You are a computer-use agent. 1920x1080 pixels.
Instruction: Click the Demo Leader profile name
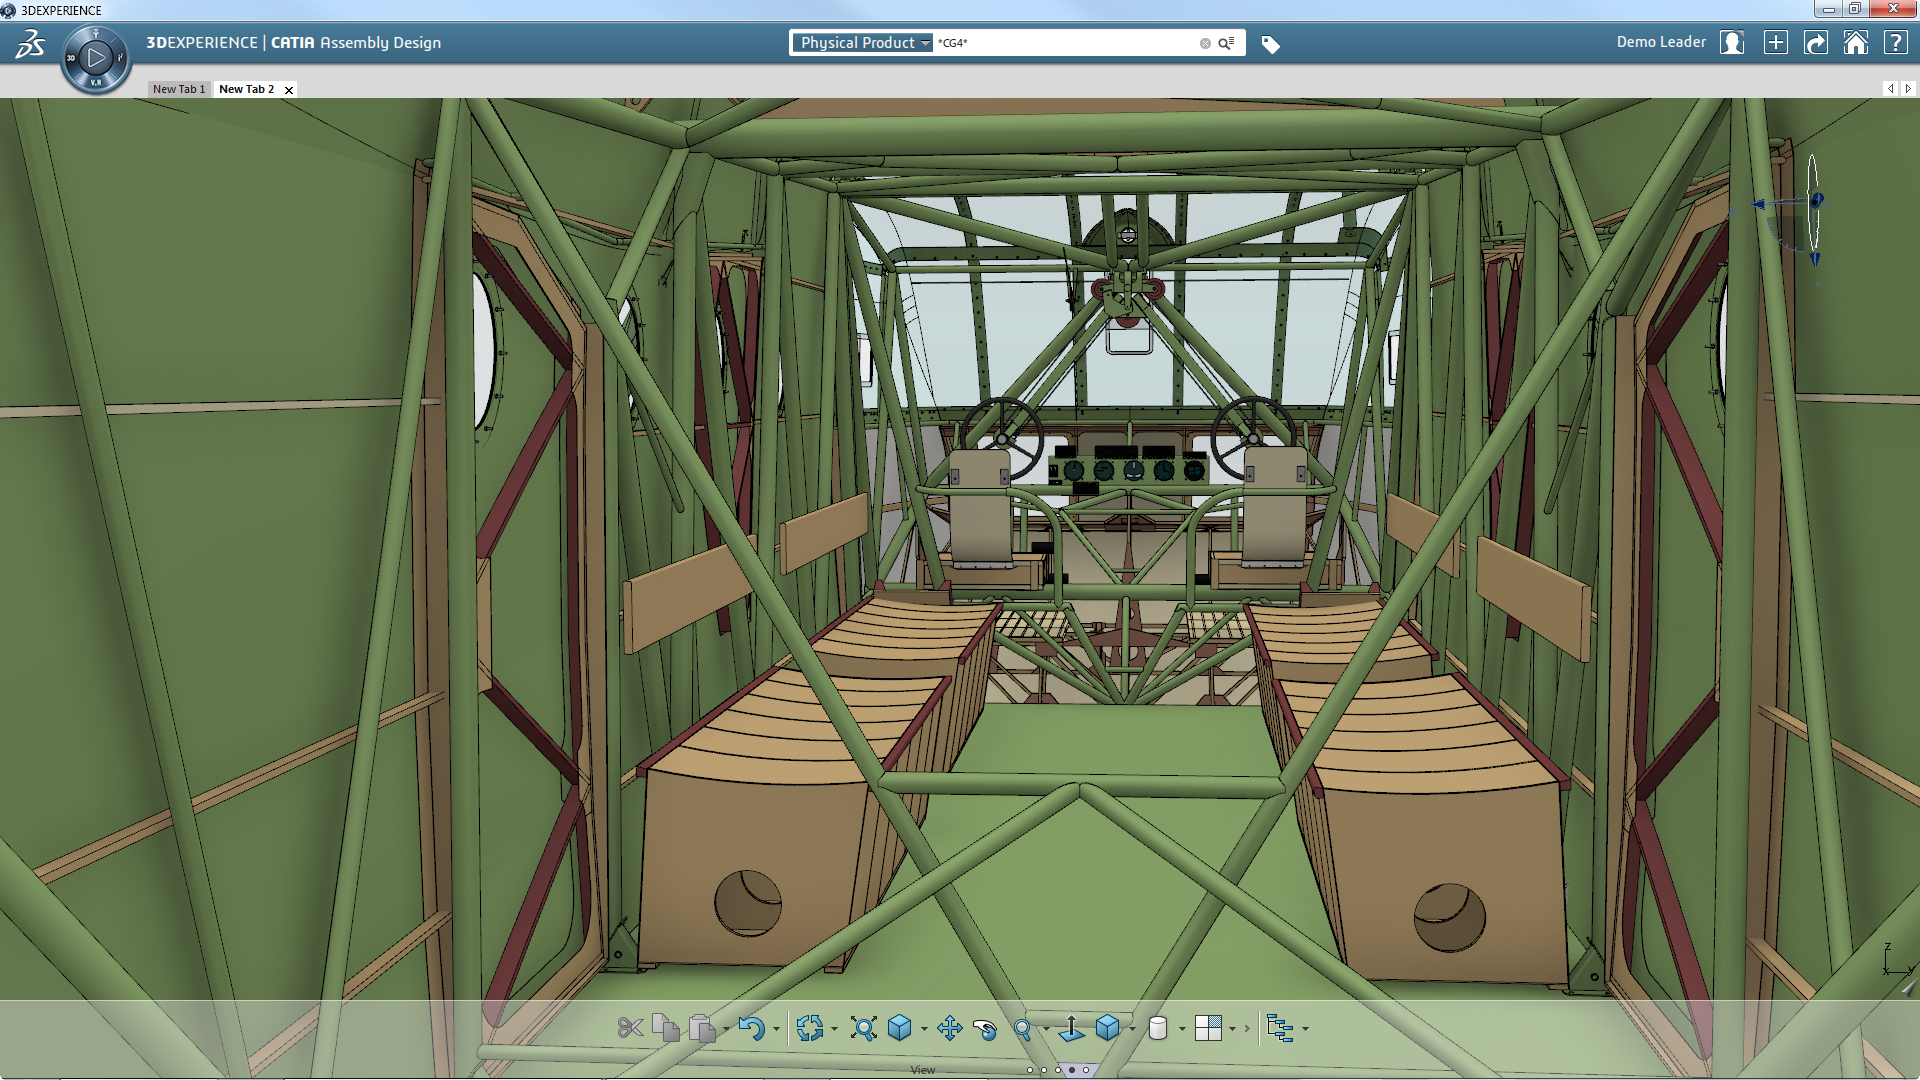[x=1660, y=42]
